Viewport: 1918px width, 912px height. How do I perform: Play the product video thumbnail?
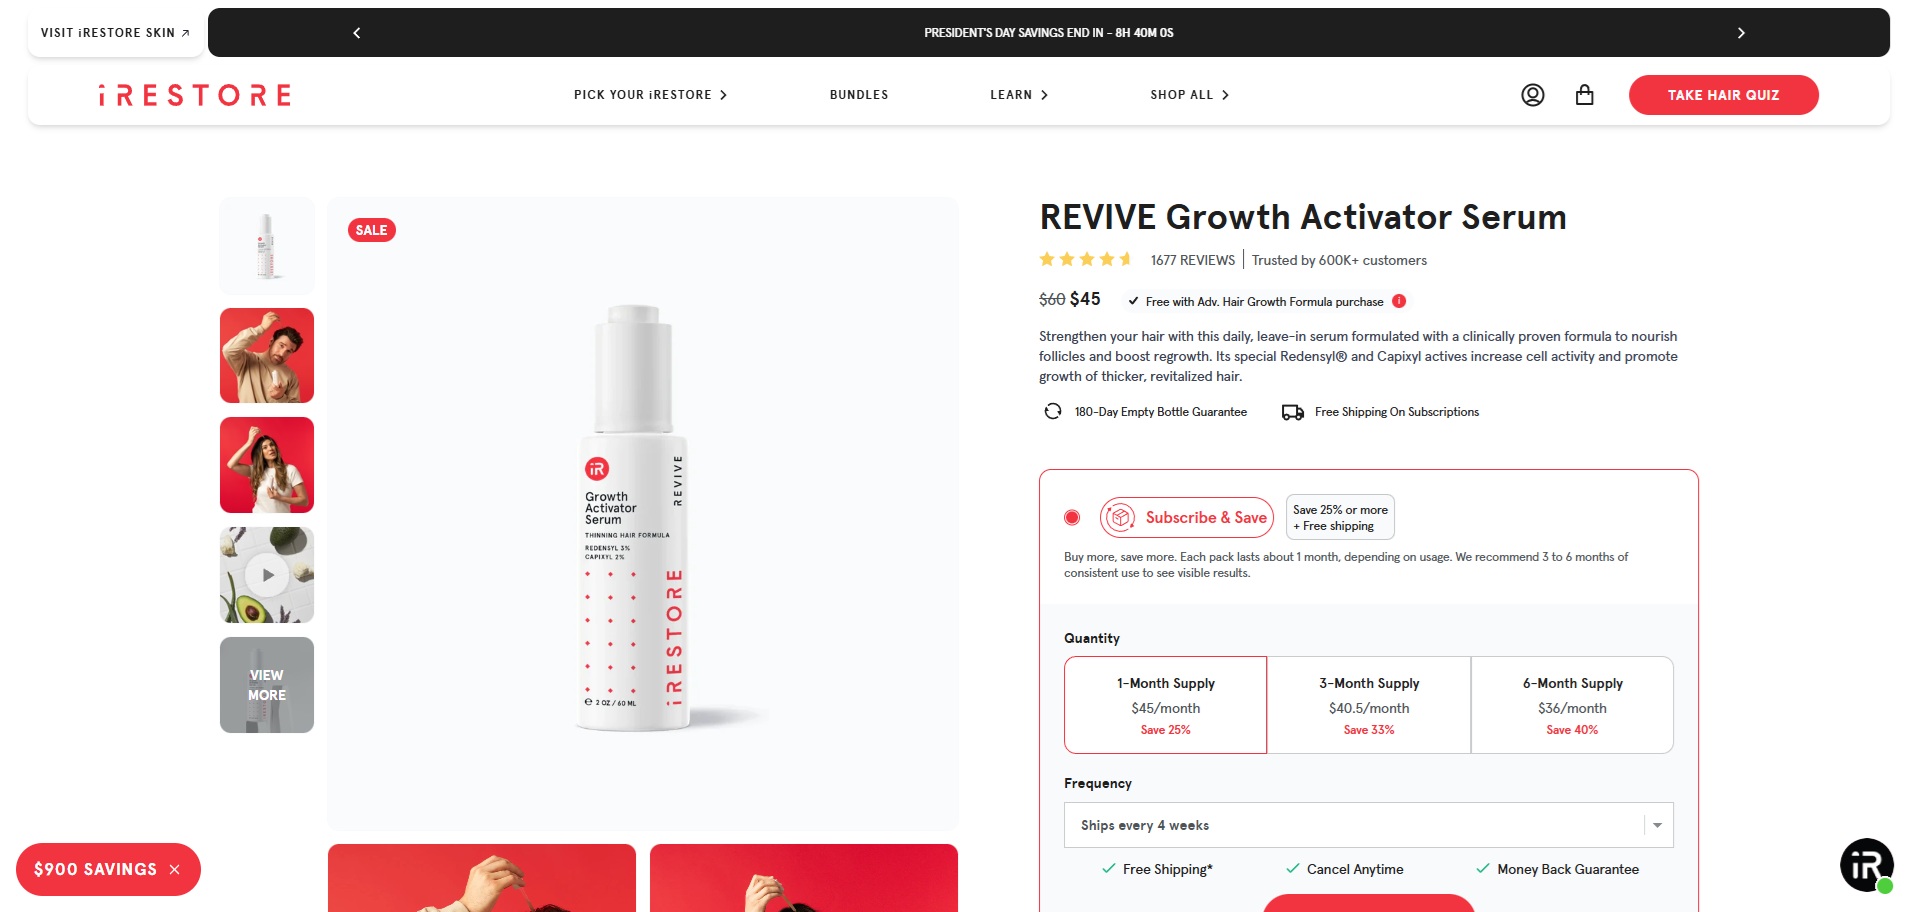267,575
